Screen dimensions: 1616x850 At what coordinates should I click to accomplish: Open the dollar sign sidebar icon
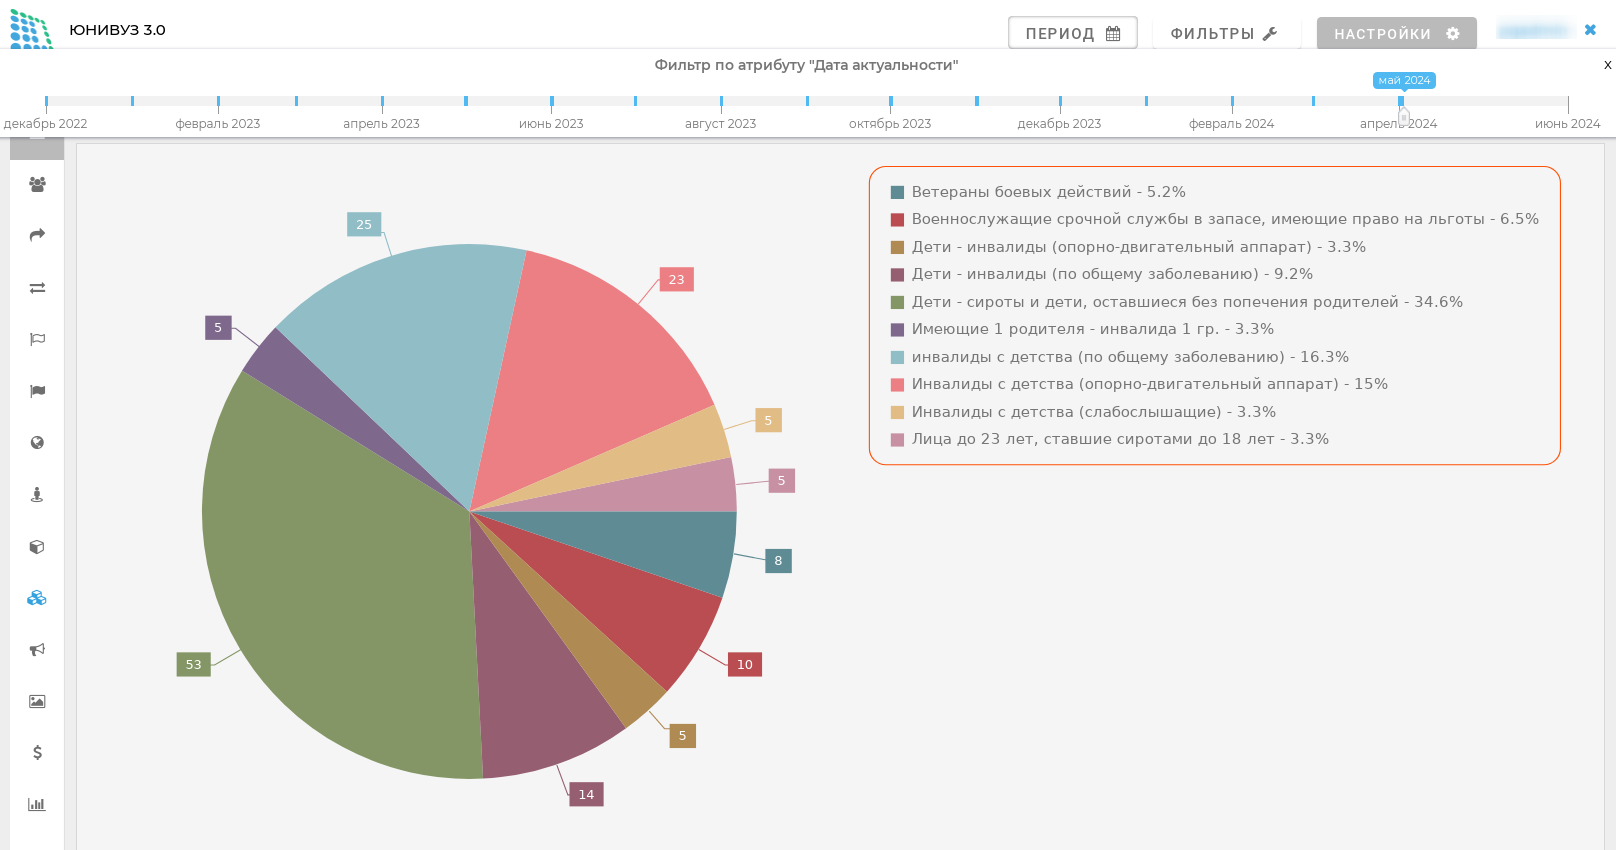coord(37,752)
